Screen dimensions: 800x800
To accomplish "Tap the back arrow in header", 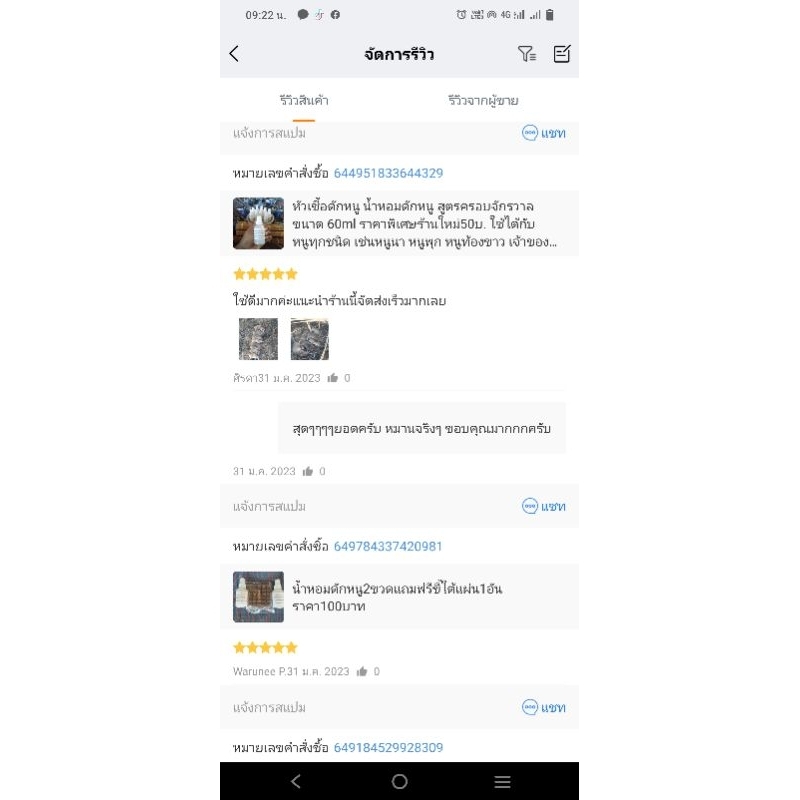I will tap(234, 54).
